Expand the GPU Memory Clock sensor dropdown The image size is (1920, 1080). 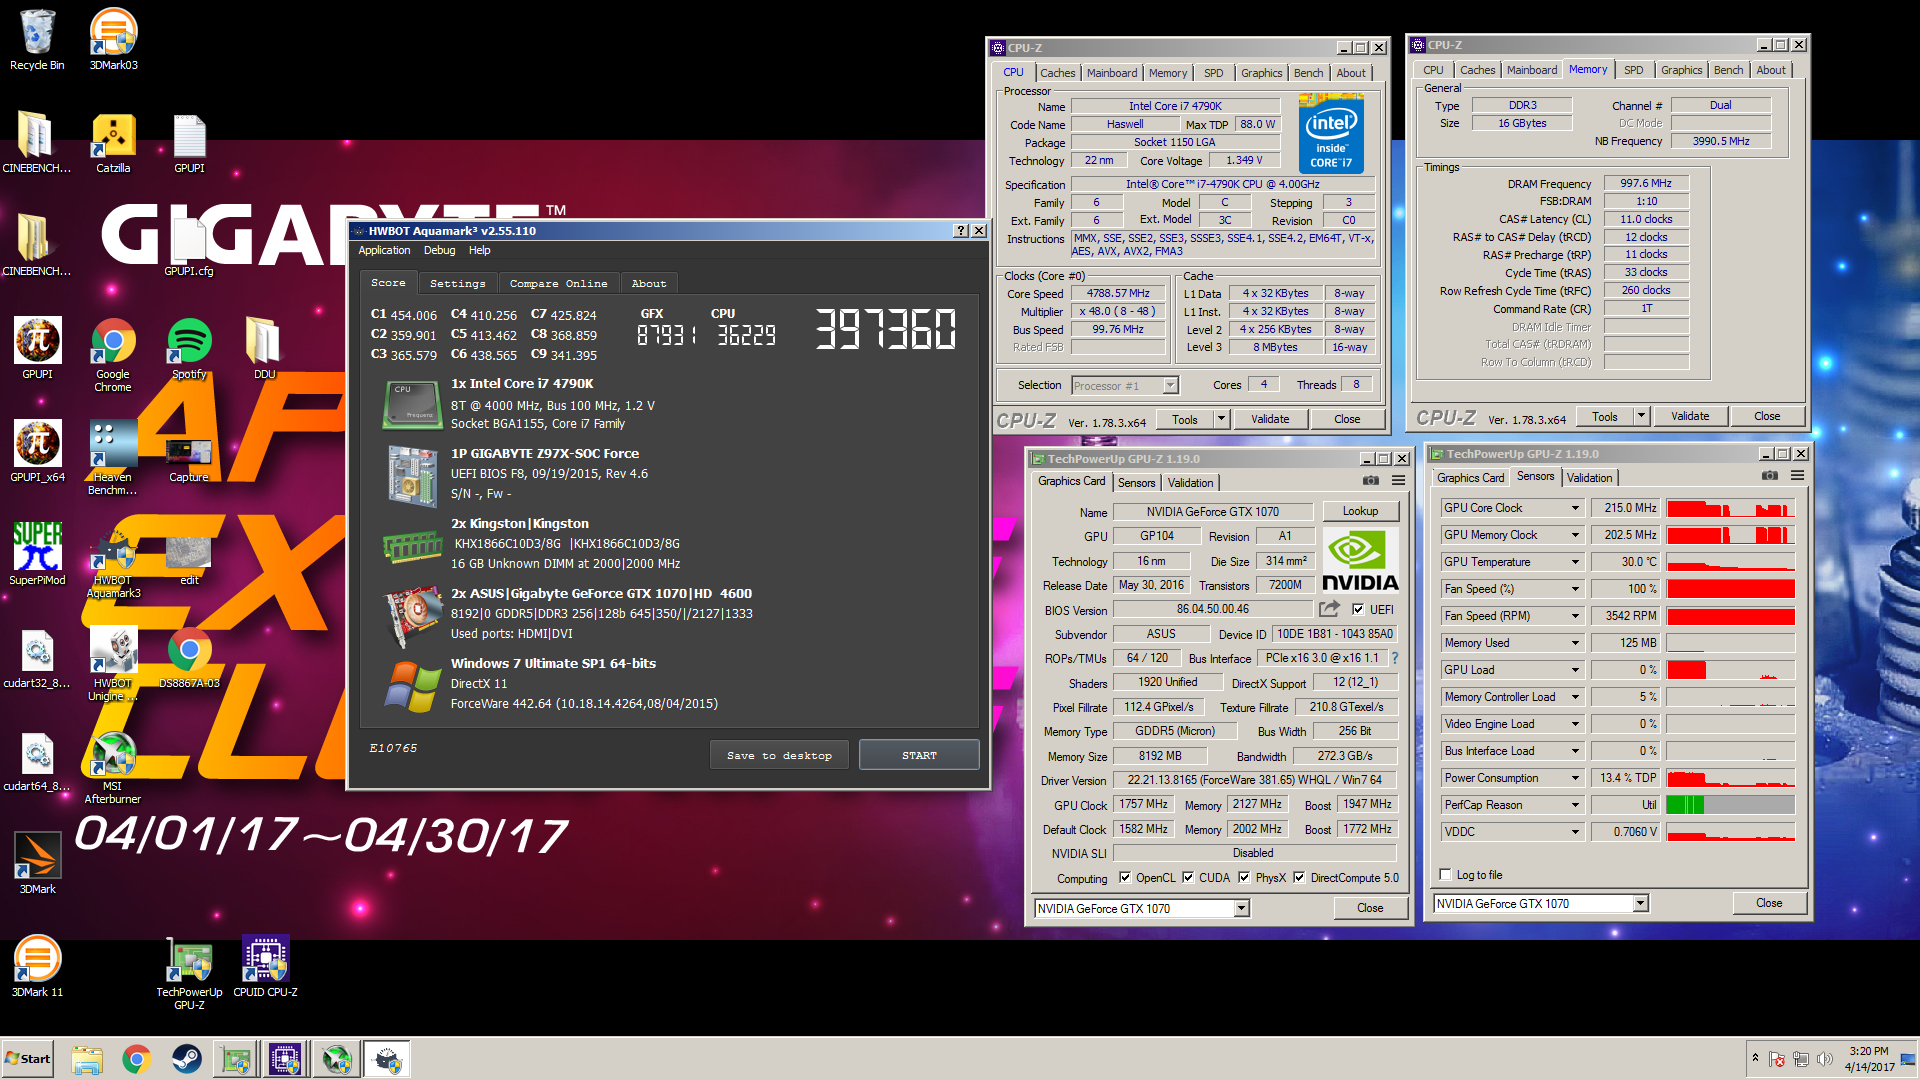point(1574,535)
